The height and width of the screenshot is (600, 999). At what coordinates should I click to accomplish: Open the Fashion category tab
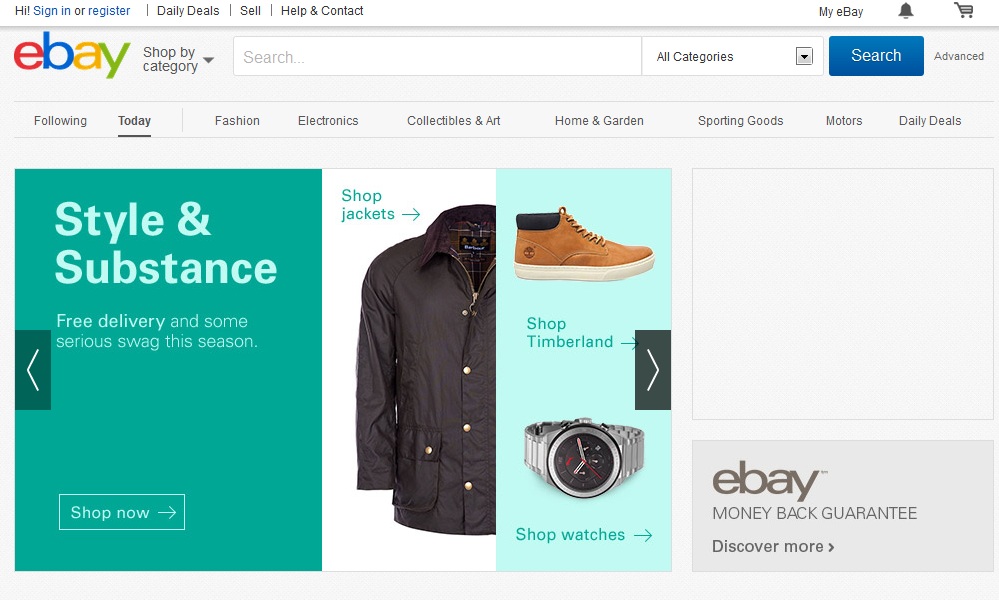(x=237, y=120)
